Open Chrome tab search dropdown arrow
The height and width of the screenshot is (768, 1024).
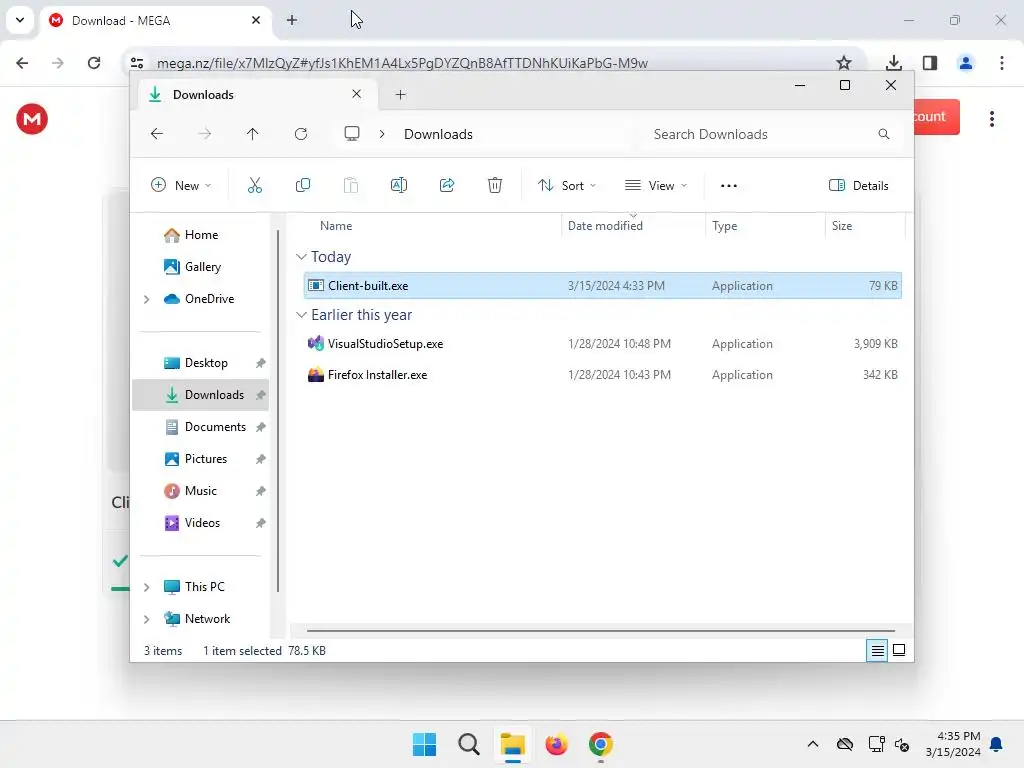point(20,20)
